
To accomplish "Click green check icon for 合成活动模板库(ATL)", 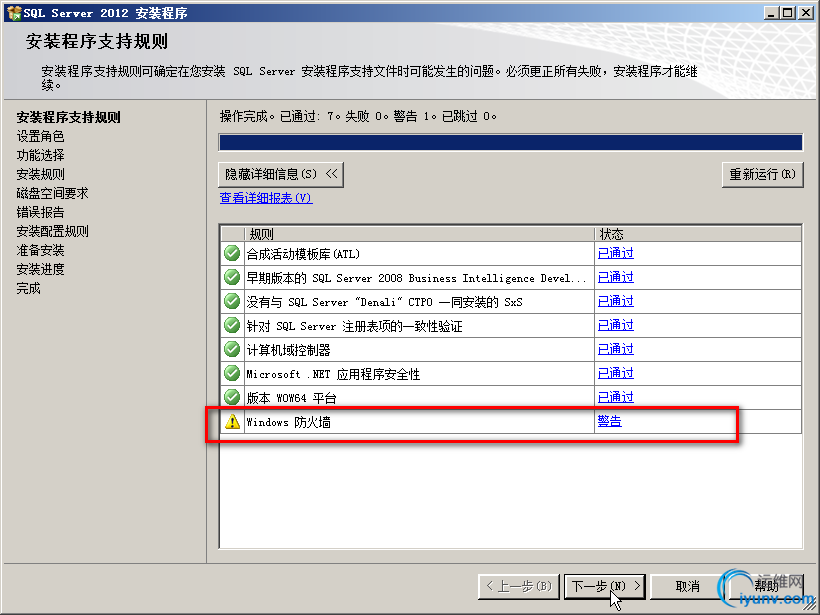I will 232,253.
